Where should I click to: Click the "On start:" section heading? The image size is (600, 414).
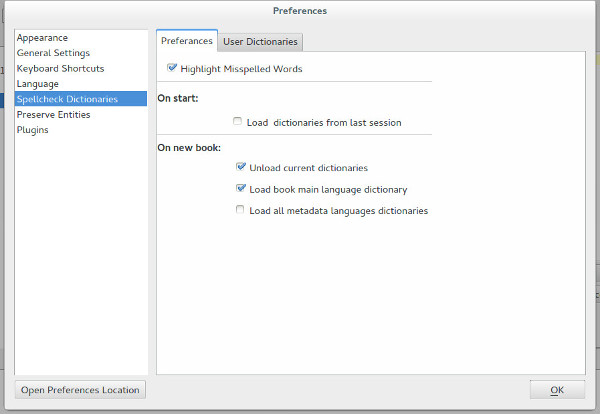(x=178, y=98)
